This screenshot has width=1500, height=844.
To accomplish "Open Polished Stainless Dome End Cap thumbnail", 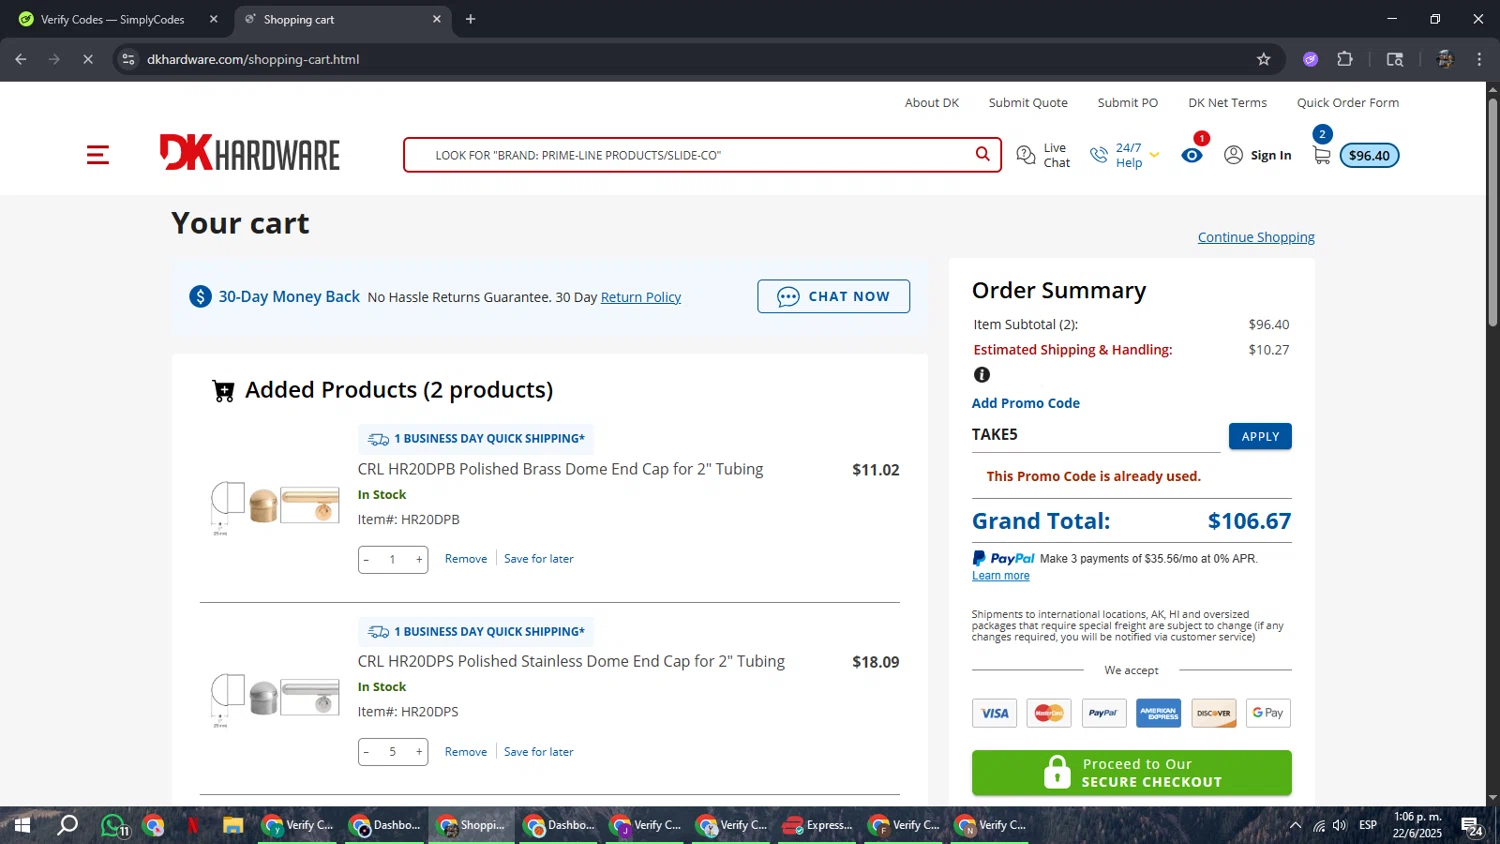I will [275, 698].
